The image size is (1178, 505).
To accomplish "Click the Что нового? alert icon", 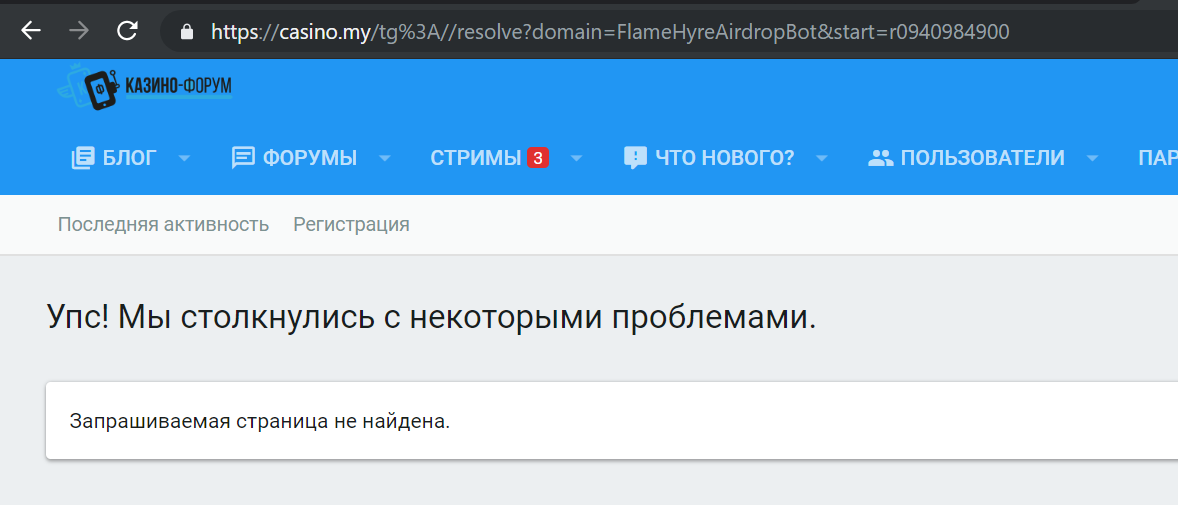I will (635, 158).
